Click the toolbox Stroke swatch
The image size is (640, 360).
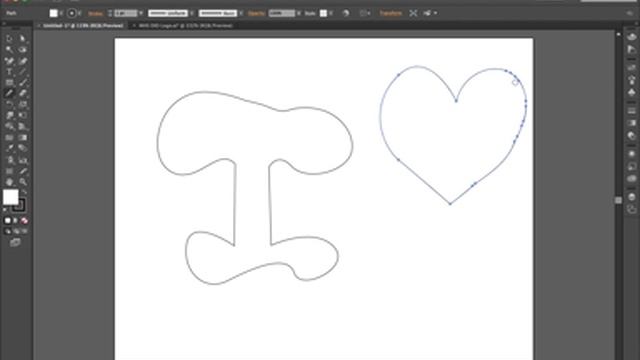click(x=19, y=205)
